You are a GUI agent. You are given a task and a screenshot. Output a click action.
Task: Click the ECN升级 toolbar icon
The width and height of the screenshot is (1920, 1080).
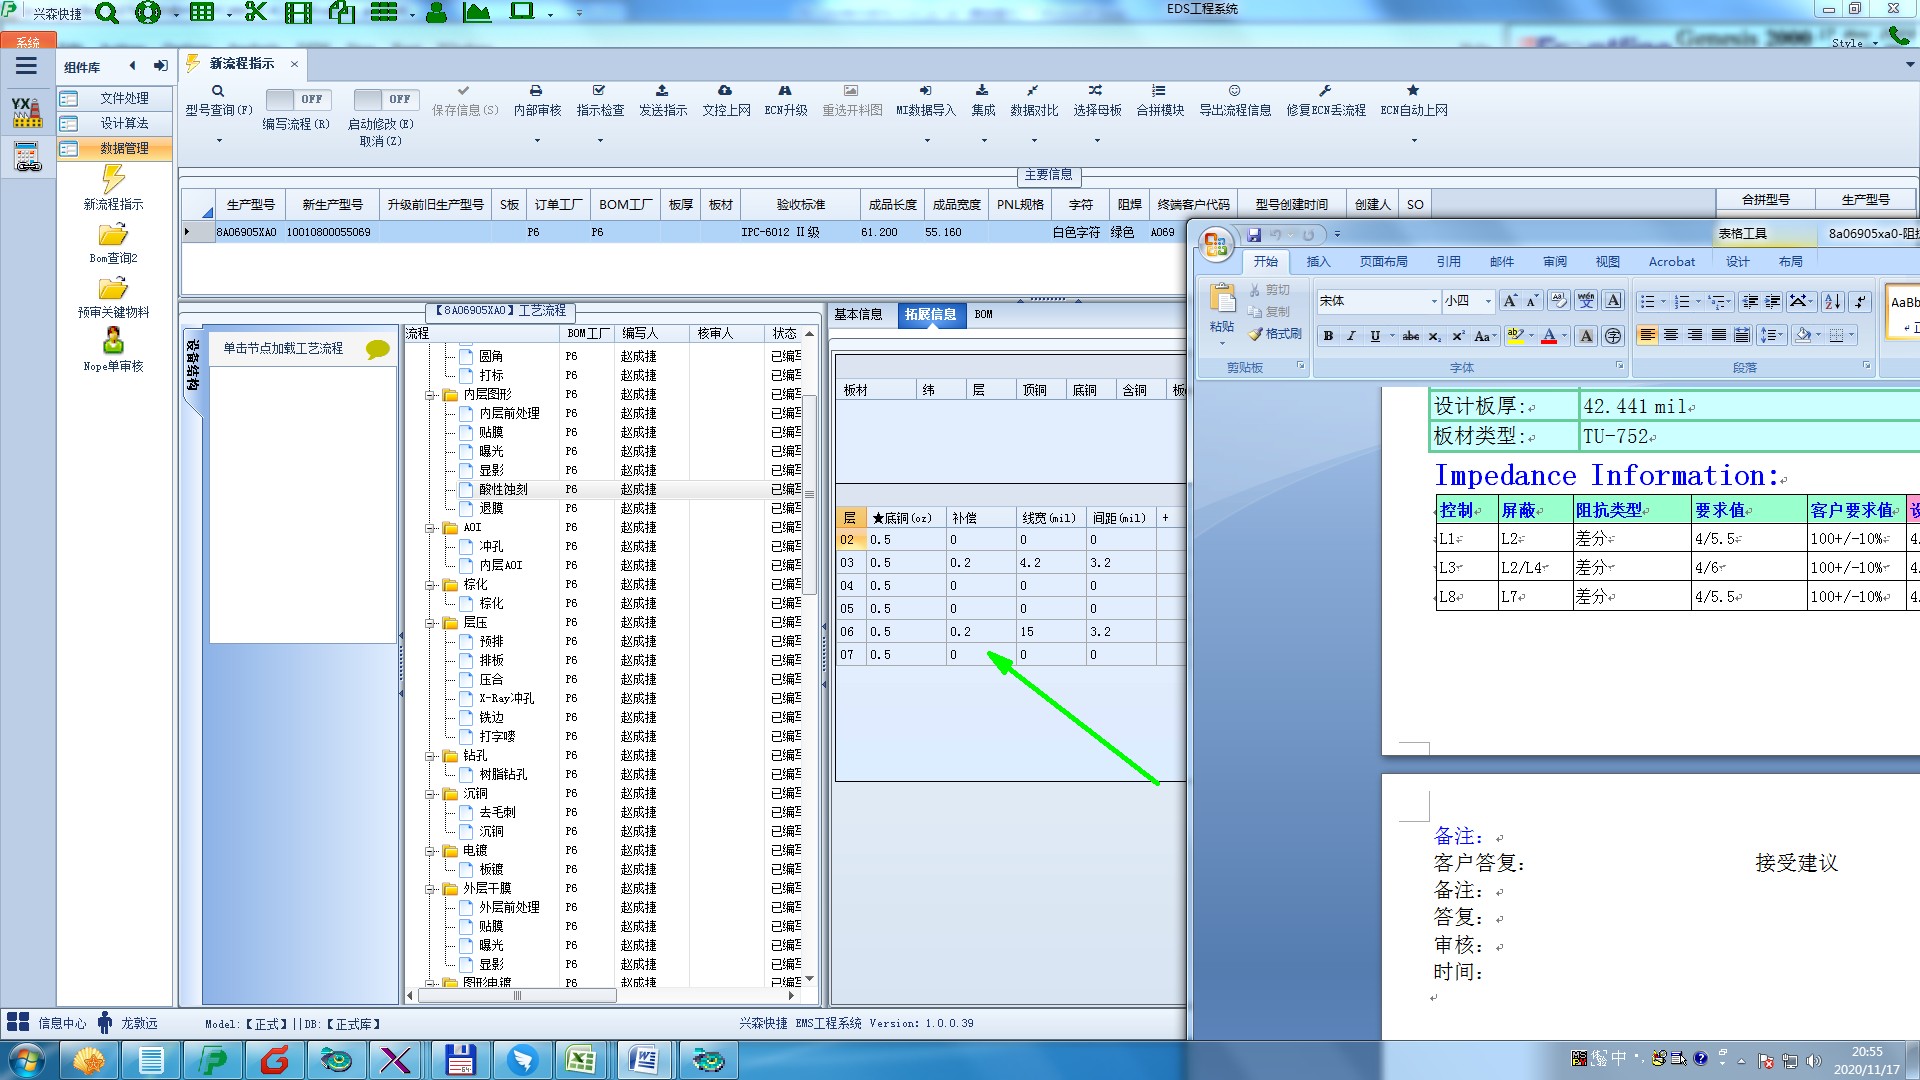coord(785,91)
